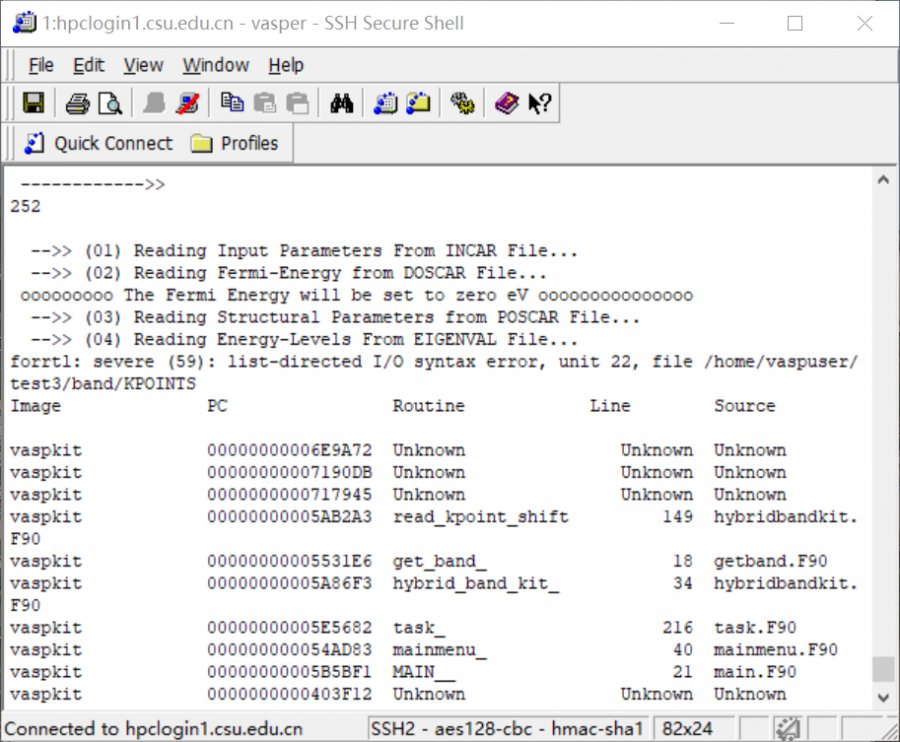Open the File menu
Viewport: 900px width, 742px height.
pos(41,65)
